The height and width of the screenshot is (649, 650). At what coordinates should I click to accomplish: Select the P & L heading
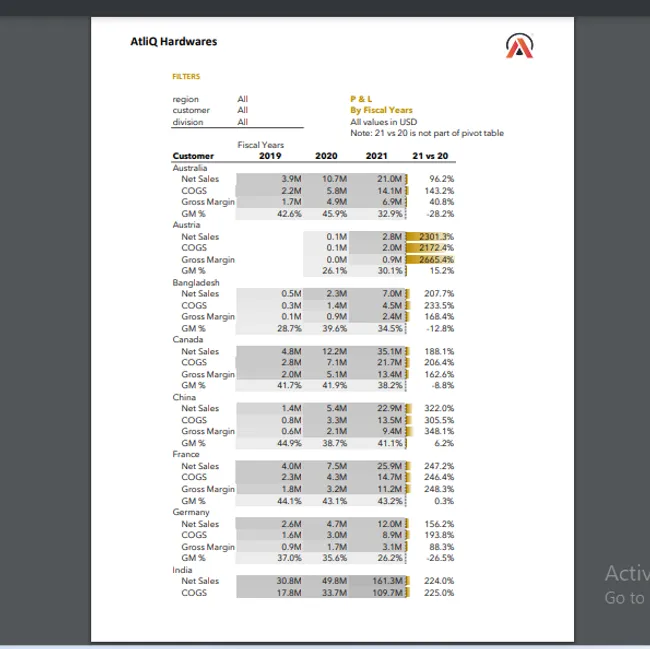tap(361, 99)
